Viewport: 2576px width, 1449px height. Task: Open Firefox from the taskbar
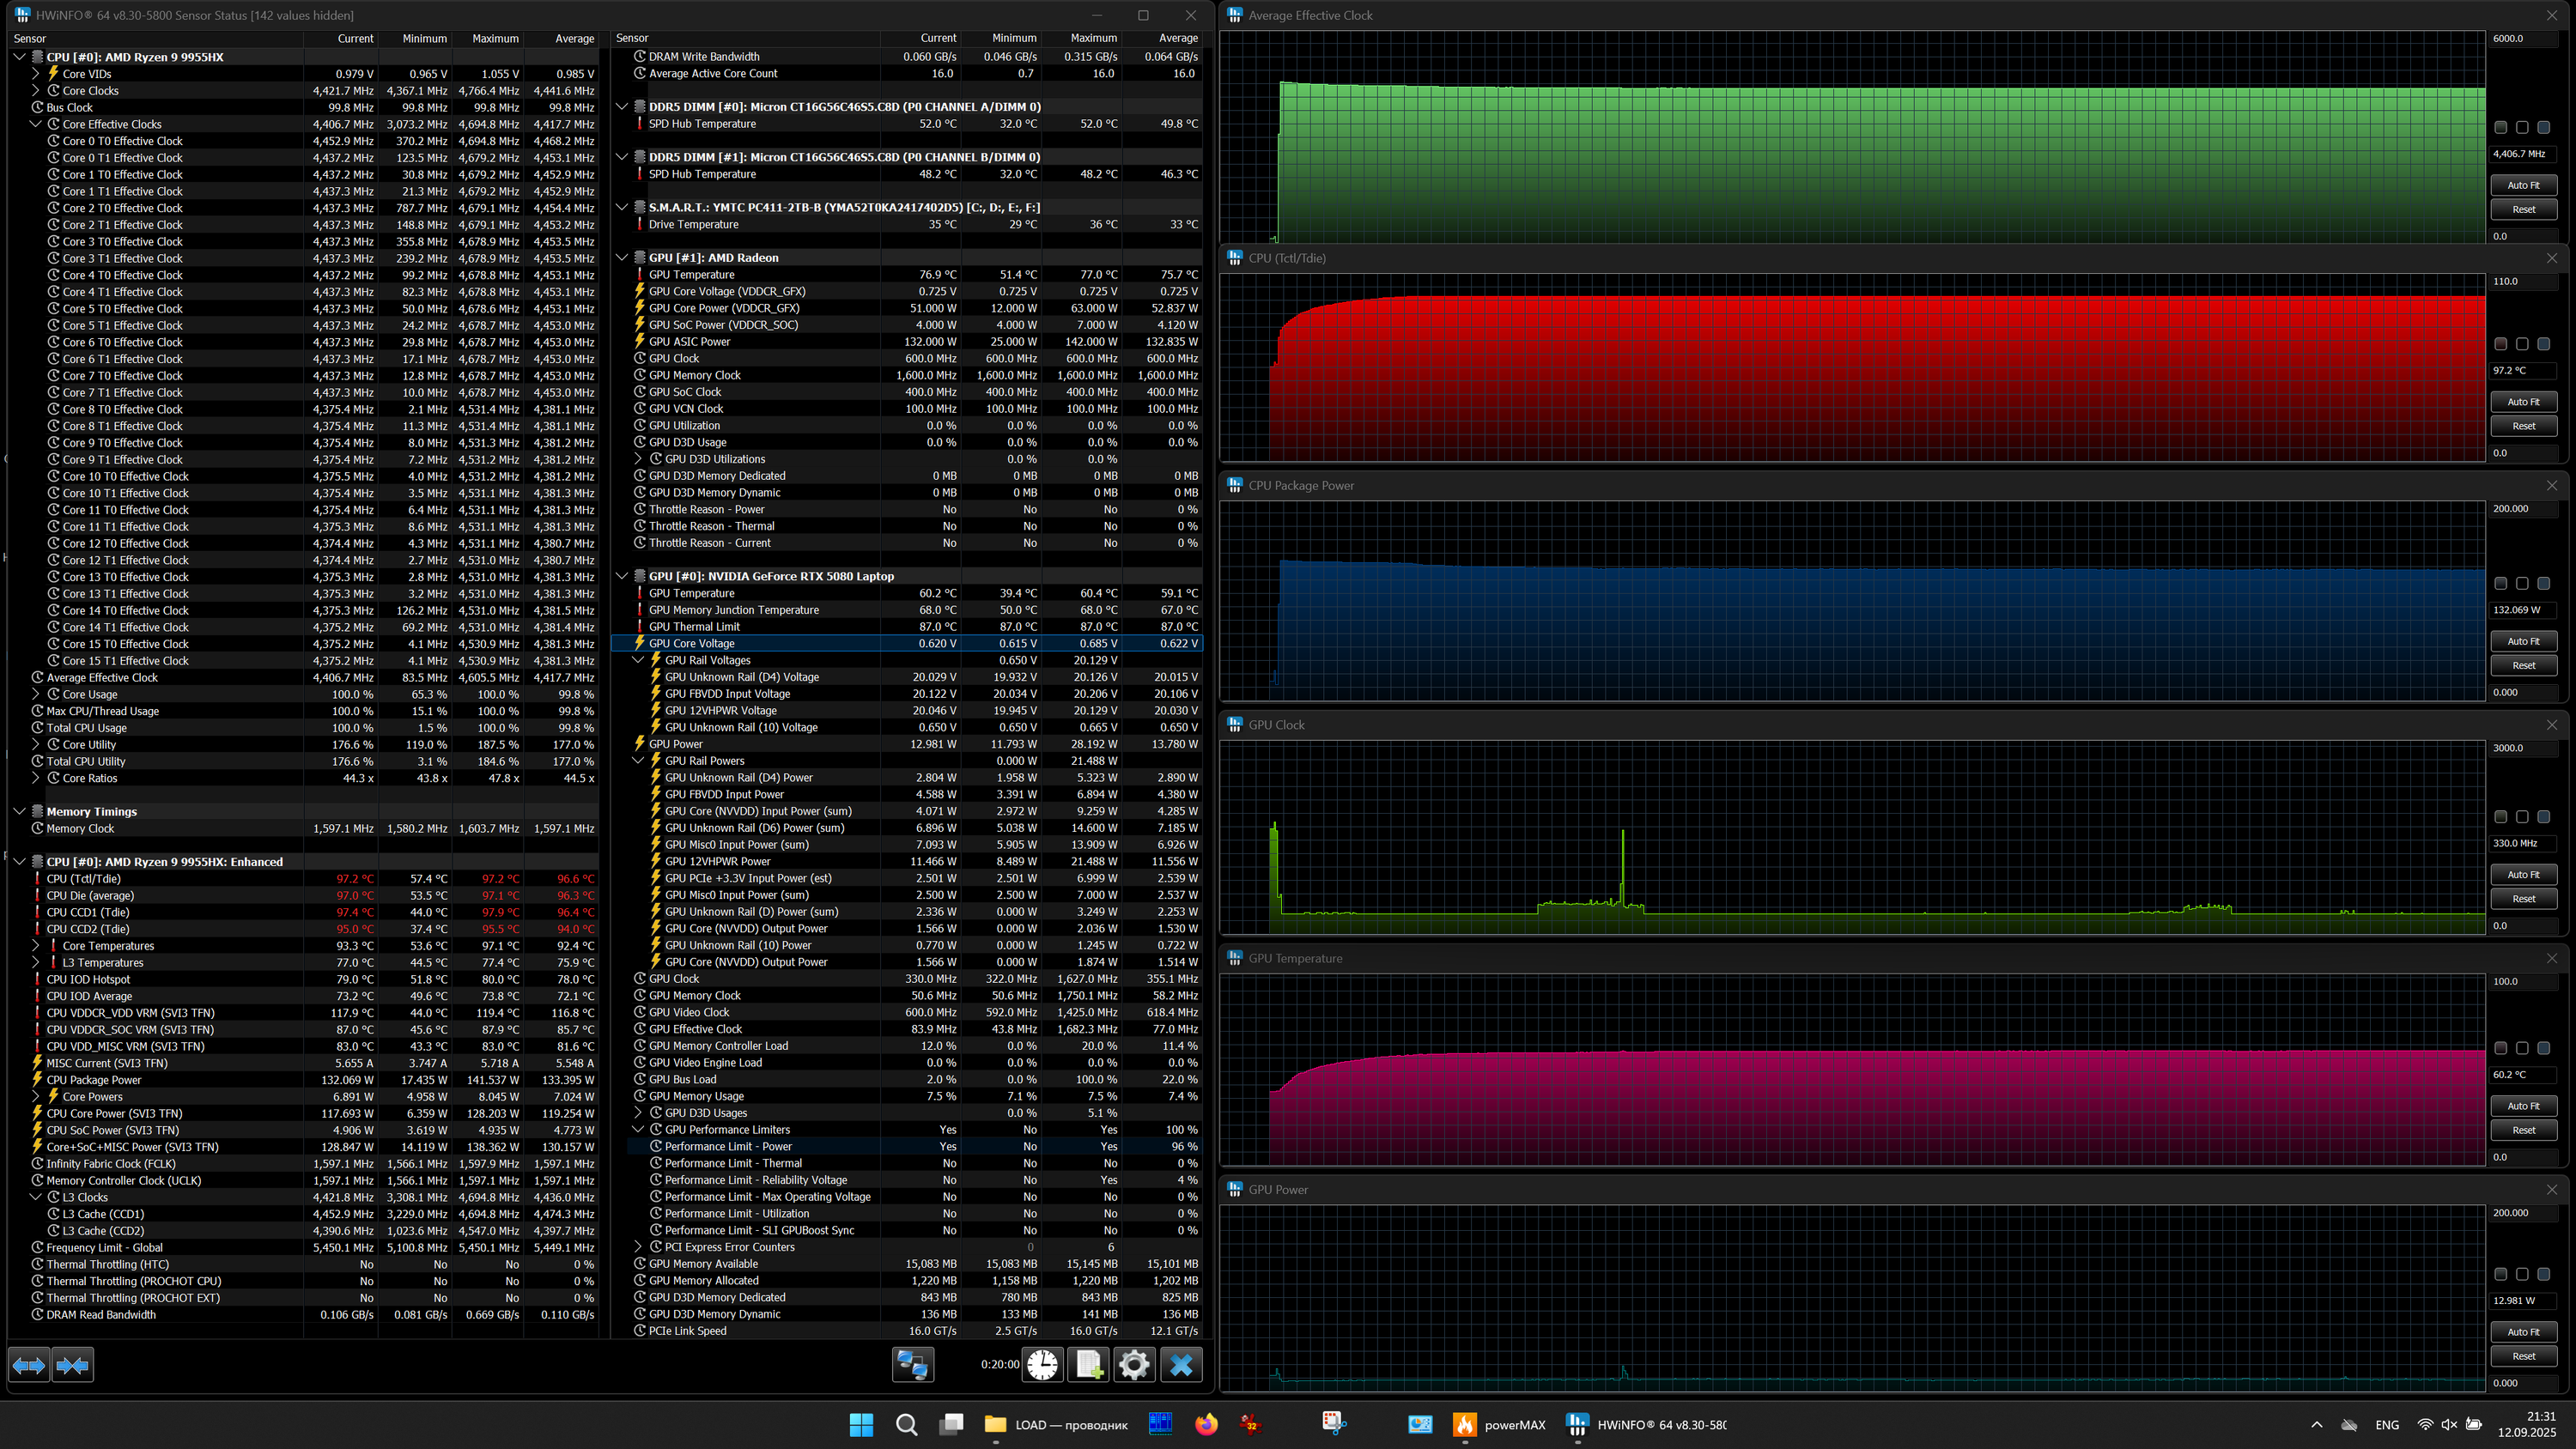[x=1206, y=1425]
